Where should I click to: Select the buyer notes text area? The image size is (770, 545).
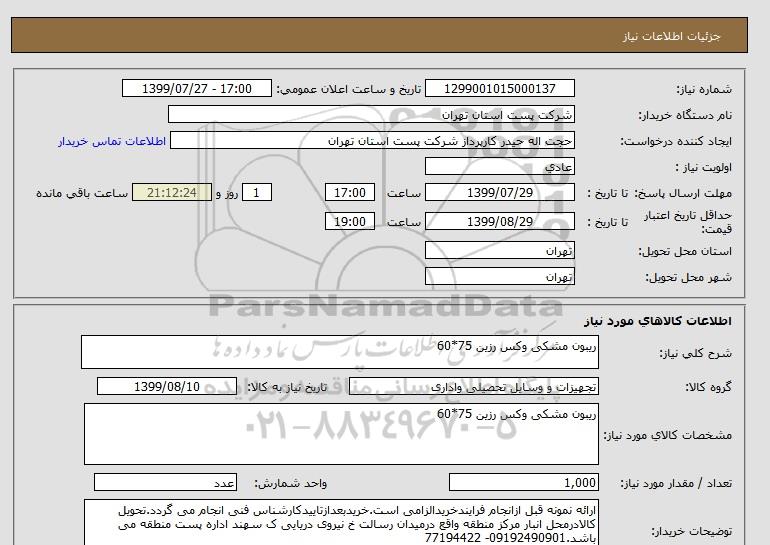point(341,523)
